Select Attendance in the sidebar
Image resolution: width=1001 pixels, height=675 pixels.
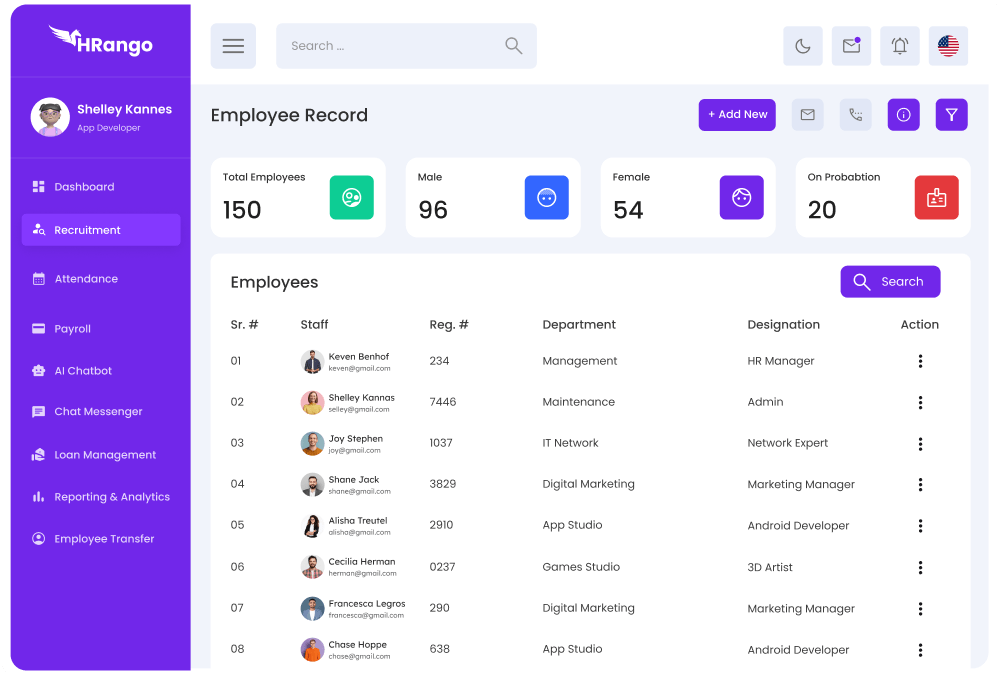point(86,279)
